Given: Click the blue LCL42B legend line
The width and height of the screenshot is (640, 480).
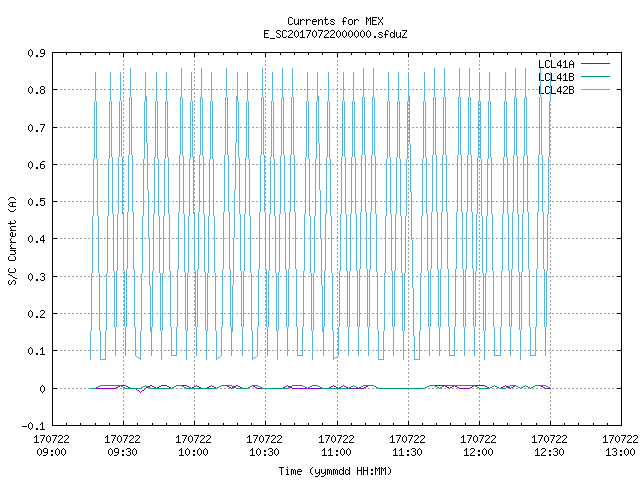Looking at the screenshot, I should [595, 90].
